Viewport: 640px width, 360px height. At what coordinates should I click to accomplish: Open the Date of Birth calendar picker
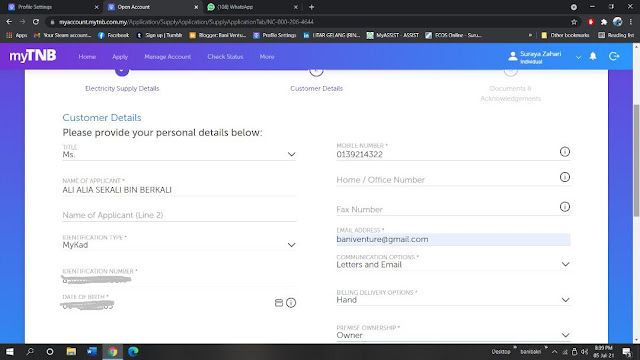(279, 303)
